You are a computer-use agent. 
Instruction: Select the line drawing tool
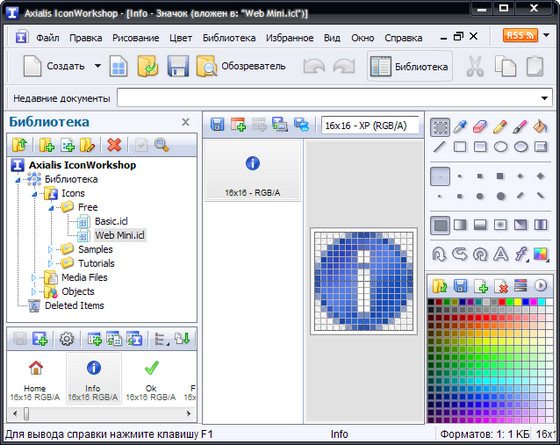click(440, 146)
